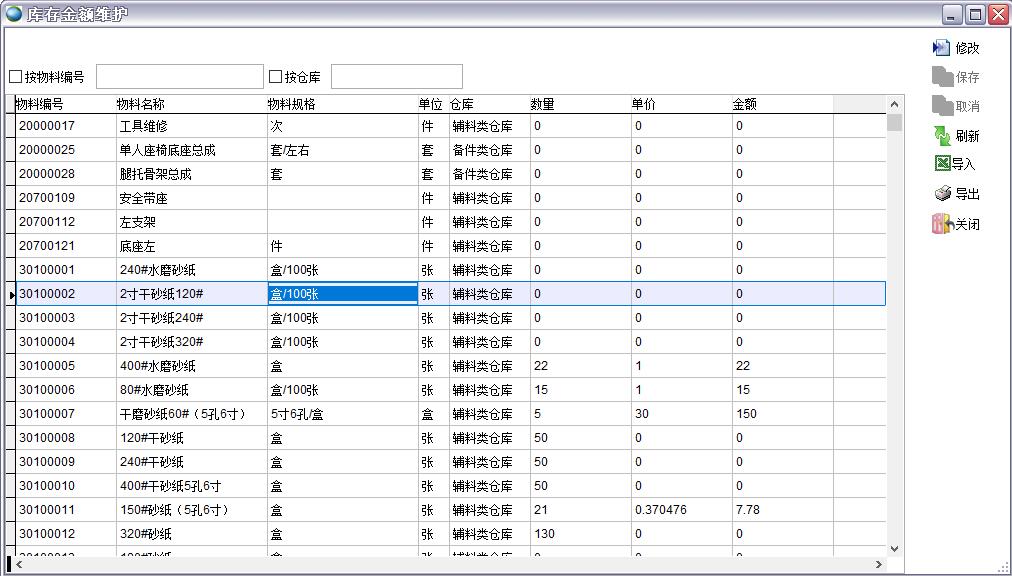Image resolution: width=1012 pixels, height=576 pixels.
Task: Select the row for material 30100005
Action: 47,366
